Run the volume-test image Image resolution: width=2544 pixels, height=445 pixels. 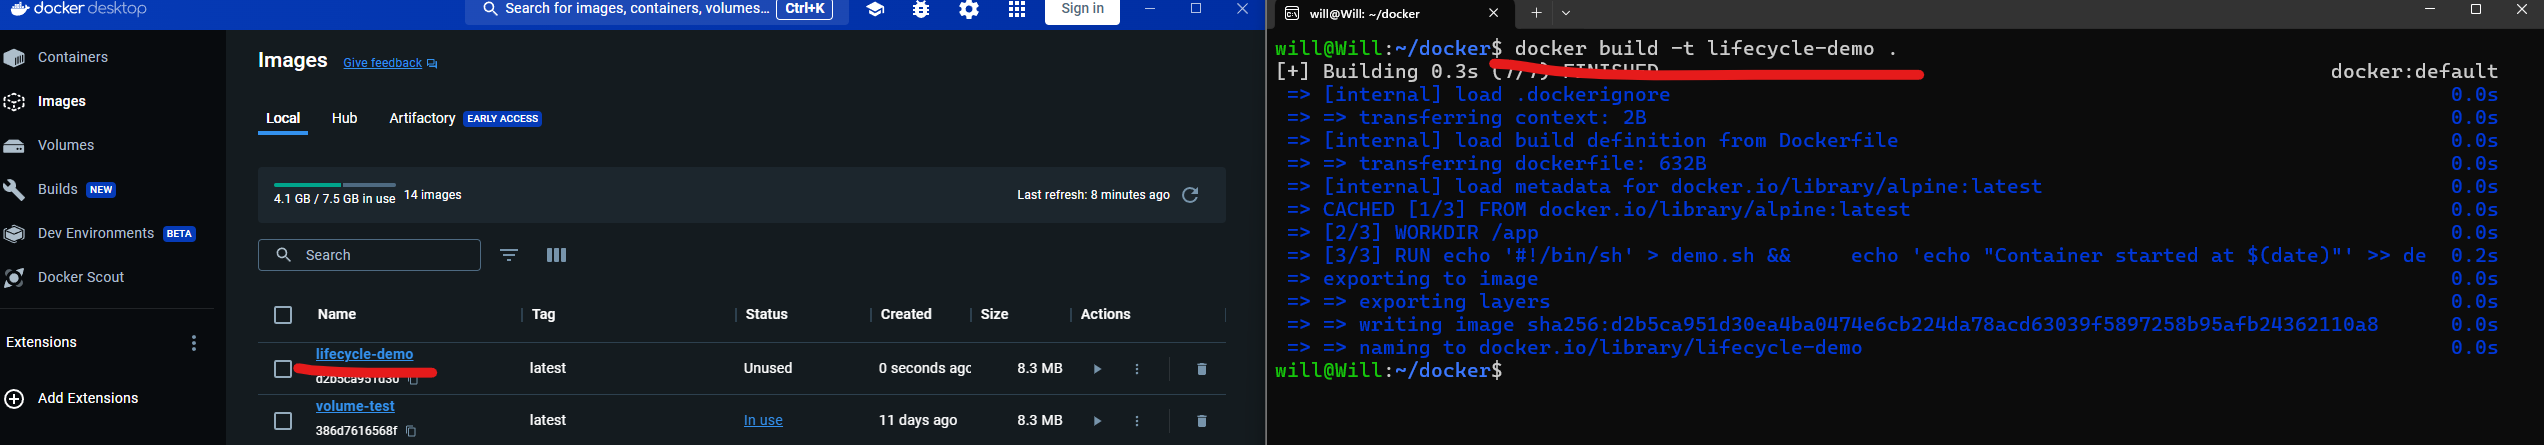(x=1097, y=421)
